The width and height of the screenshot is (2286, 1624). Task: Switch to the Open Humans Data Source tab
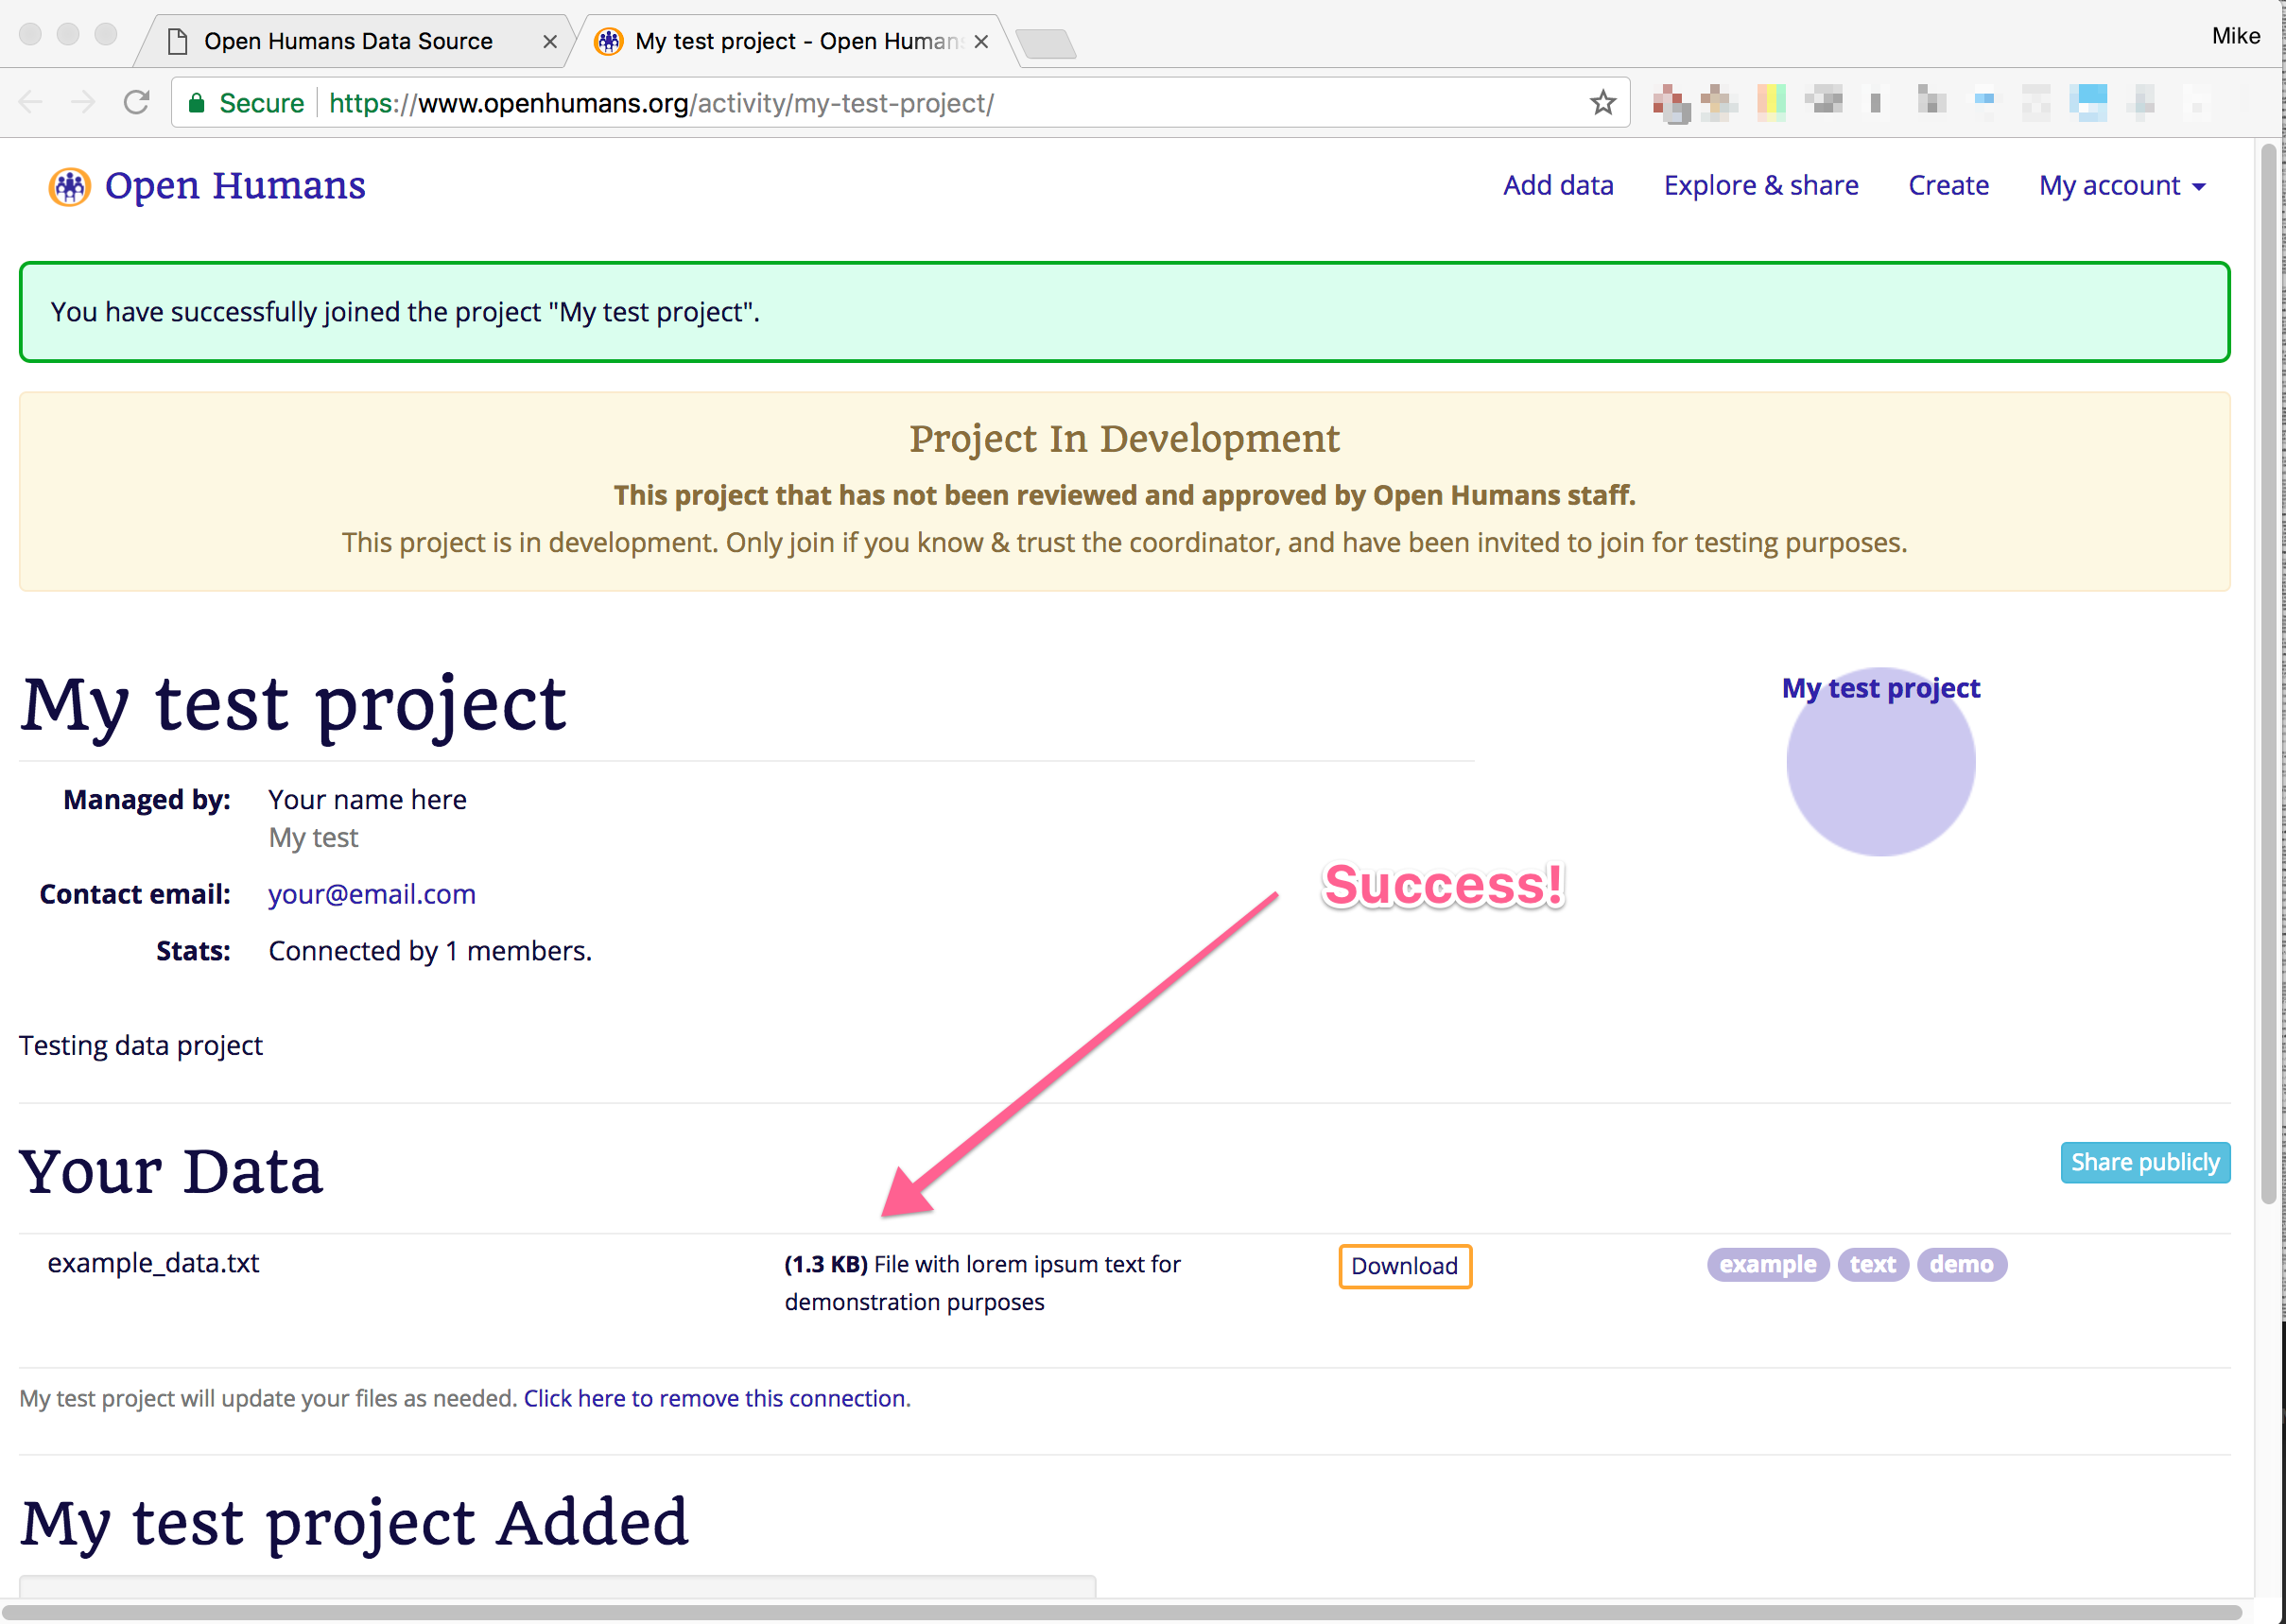click(x=348, y=41)
